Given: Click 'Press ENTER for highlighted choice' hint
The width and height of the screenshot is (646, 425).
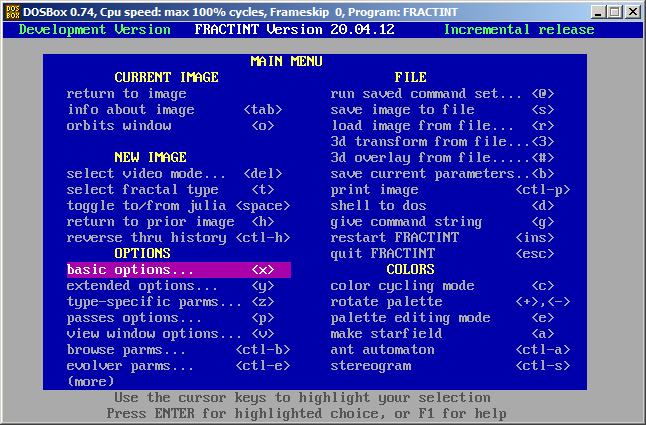Looking at the screenshot, I should coord(307,413).
